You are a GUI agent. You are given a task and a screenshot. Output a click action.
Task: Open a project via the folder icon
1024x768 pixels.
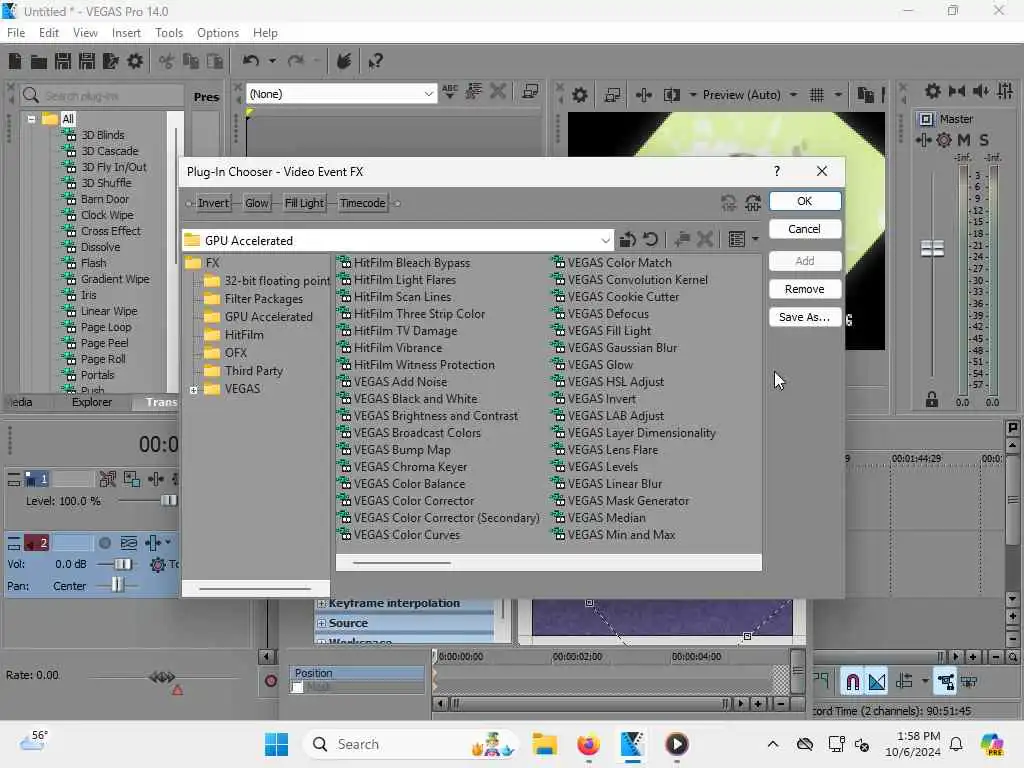[x=39, y=62]
